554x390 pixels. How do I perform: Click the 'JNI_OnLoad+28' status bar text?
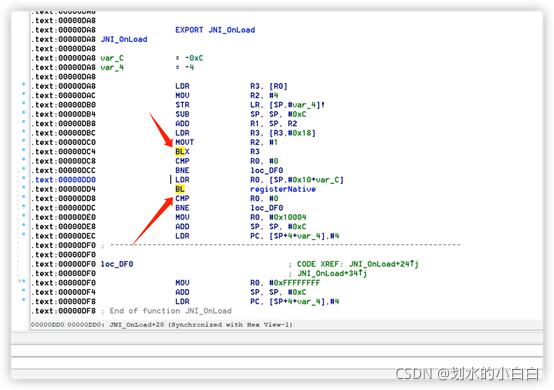pyautogui.click(x=137, y=325)
